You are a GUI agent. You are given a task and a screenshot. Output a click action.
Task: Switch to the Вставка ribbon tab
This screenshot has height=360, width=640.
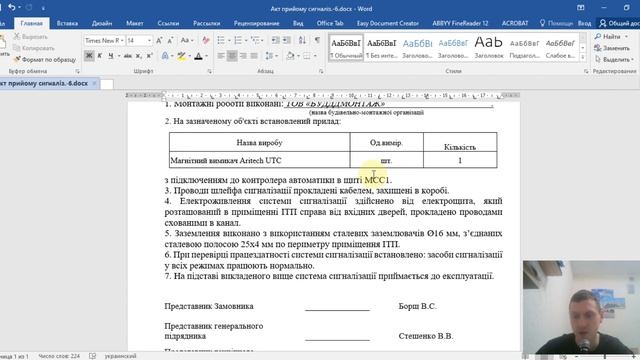[x=67, y=23]
